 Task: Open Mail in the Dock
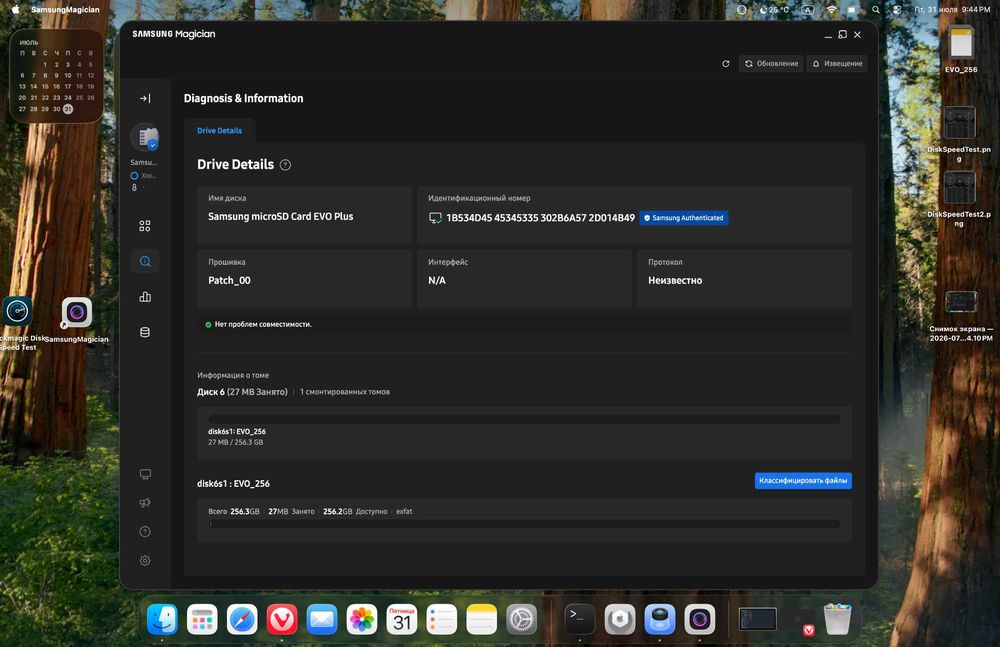point(322,619)
